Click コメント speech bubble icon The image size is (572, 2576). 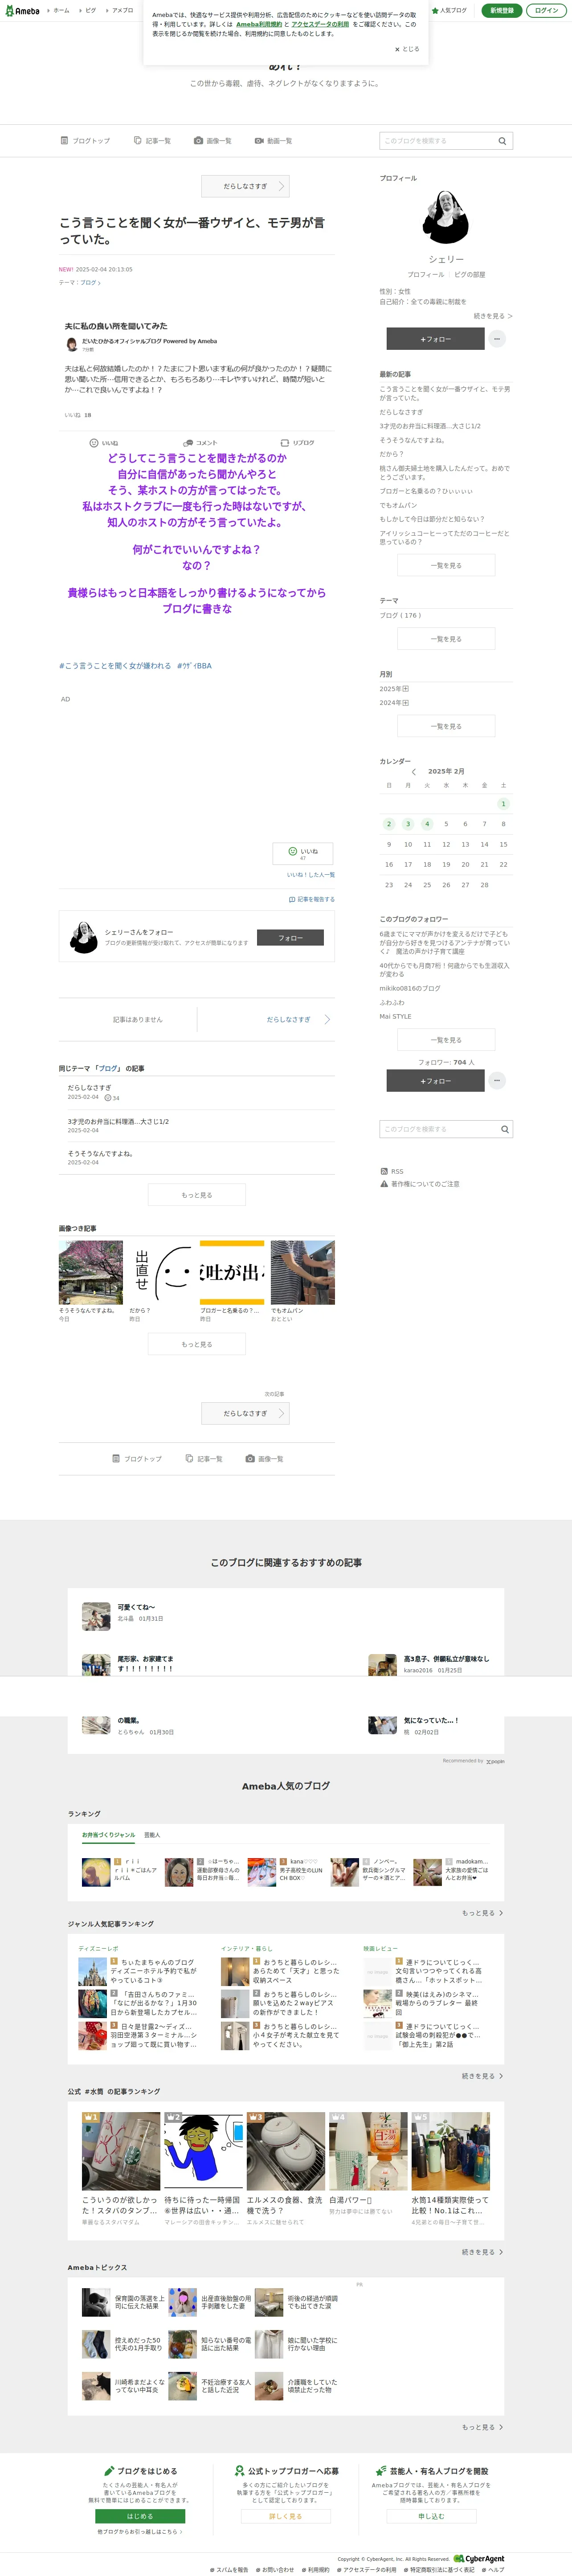click(200, 443)
